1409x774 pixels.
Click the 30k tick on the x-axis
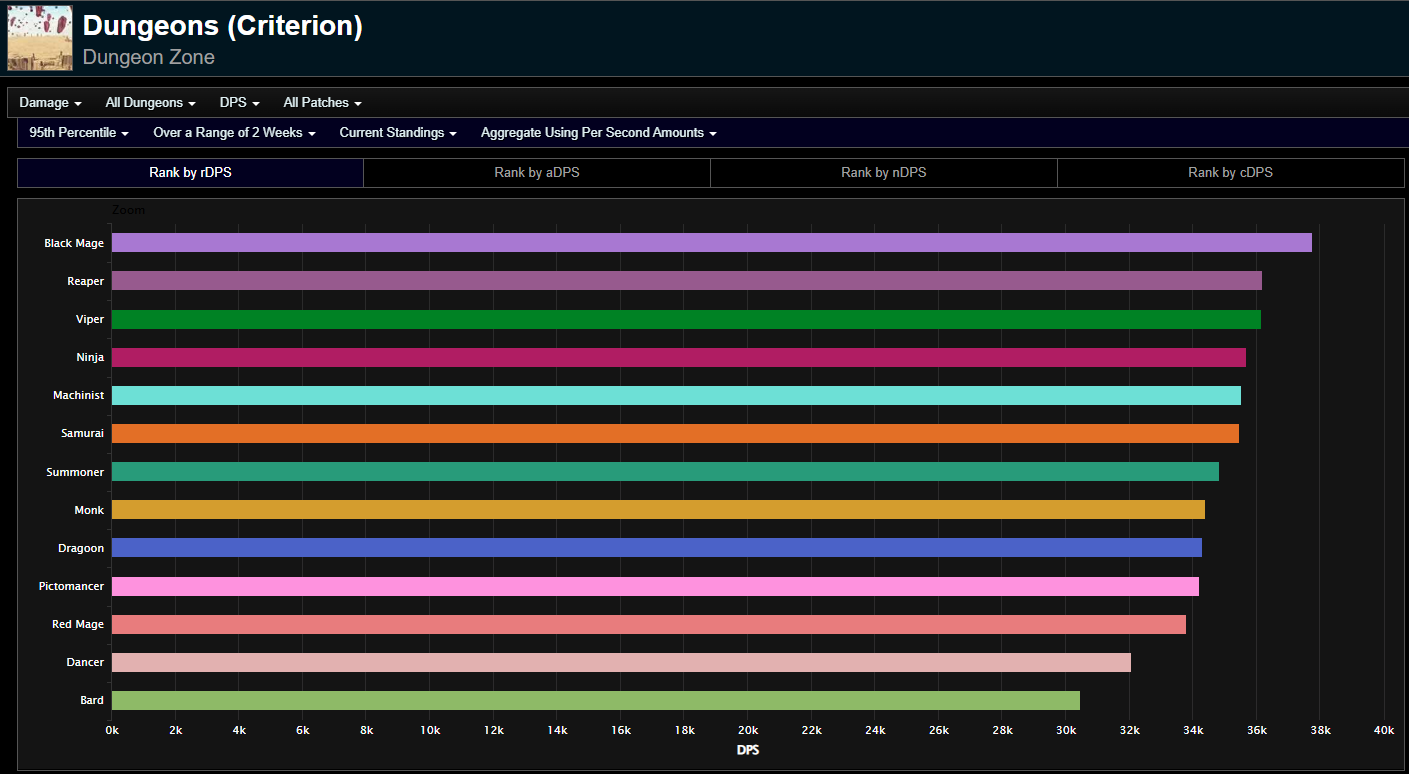point(1066,730)
